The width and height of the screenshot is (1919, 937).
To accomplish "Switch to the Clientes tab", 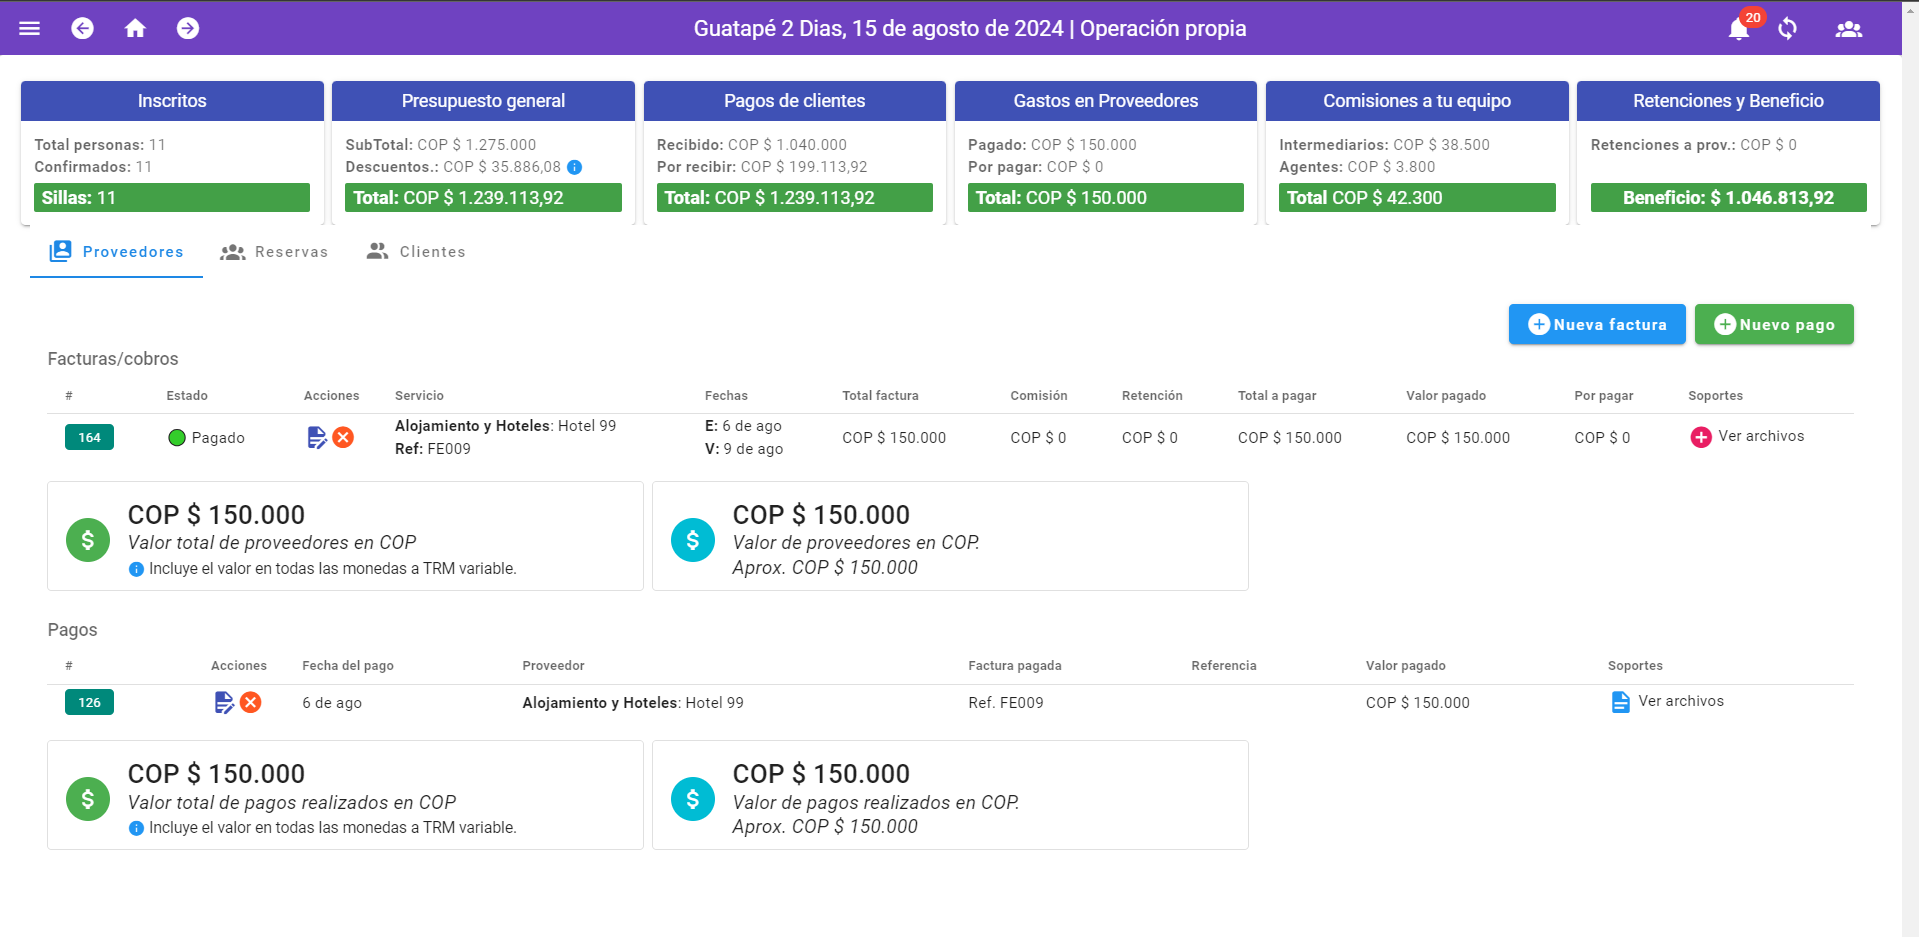I will (x=416, y=252).
